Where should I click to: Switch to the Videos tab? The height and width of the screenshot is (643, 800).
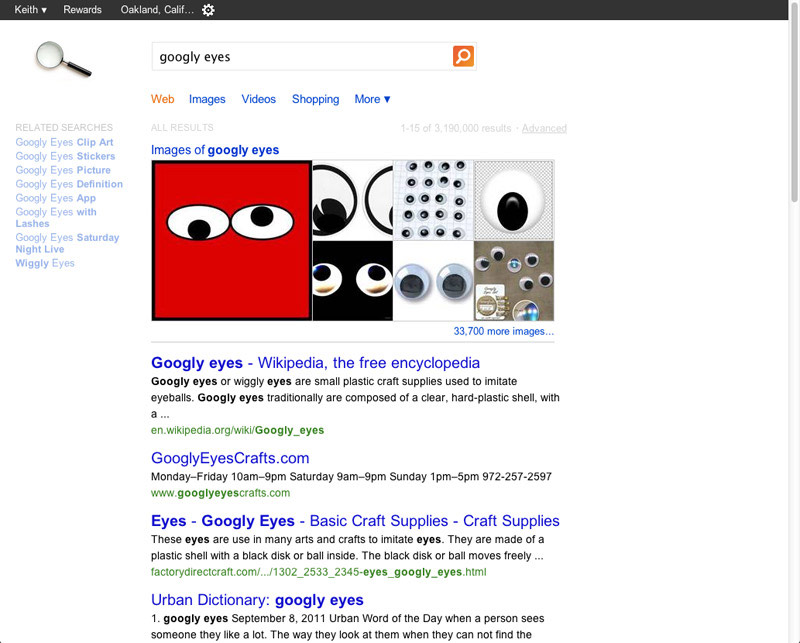coord(259,99)
